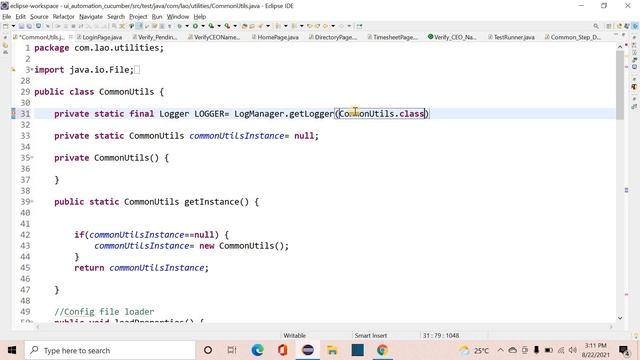Viewport: 640px width, 360px height.
Task: Open the Window menu
Action: (x=178, y=17)
